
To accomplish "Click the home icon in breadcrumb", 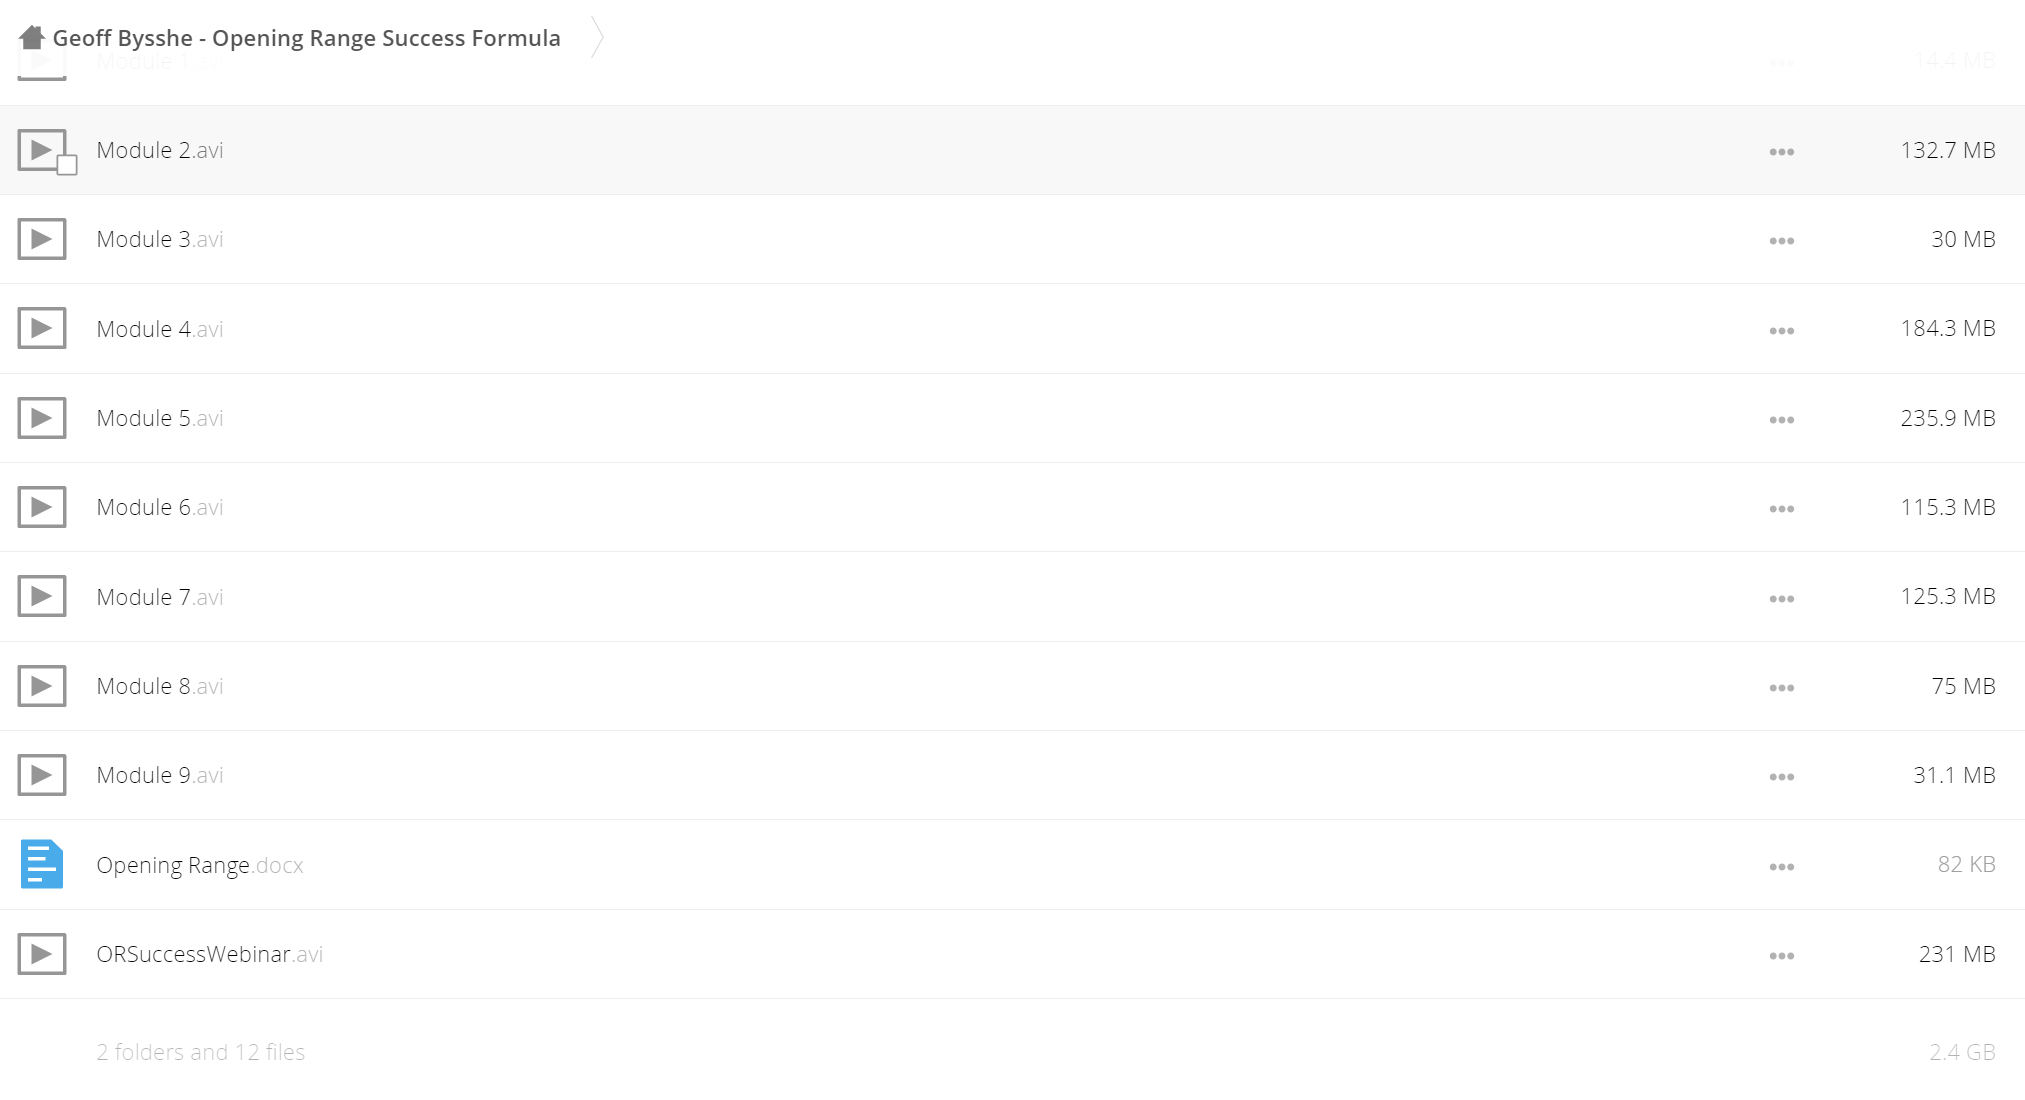I will tap(32, 38).
